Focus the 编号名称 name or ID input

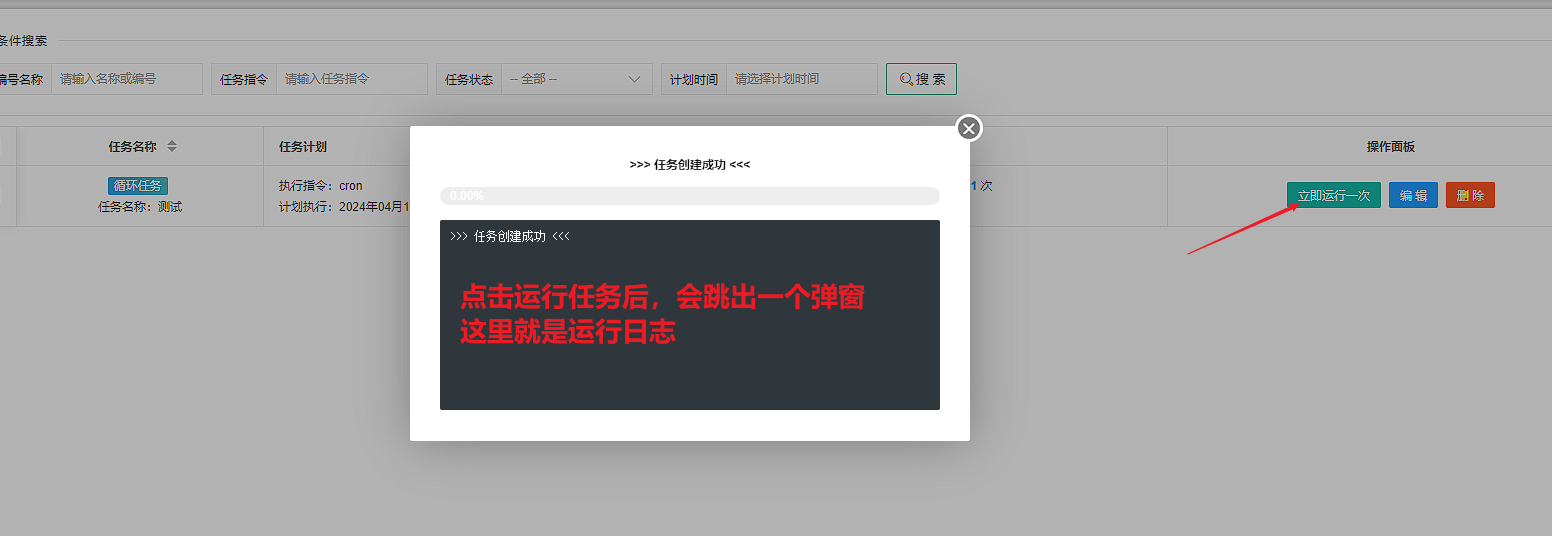(x=126, y=79)
